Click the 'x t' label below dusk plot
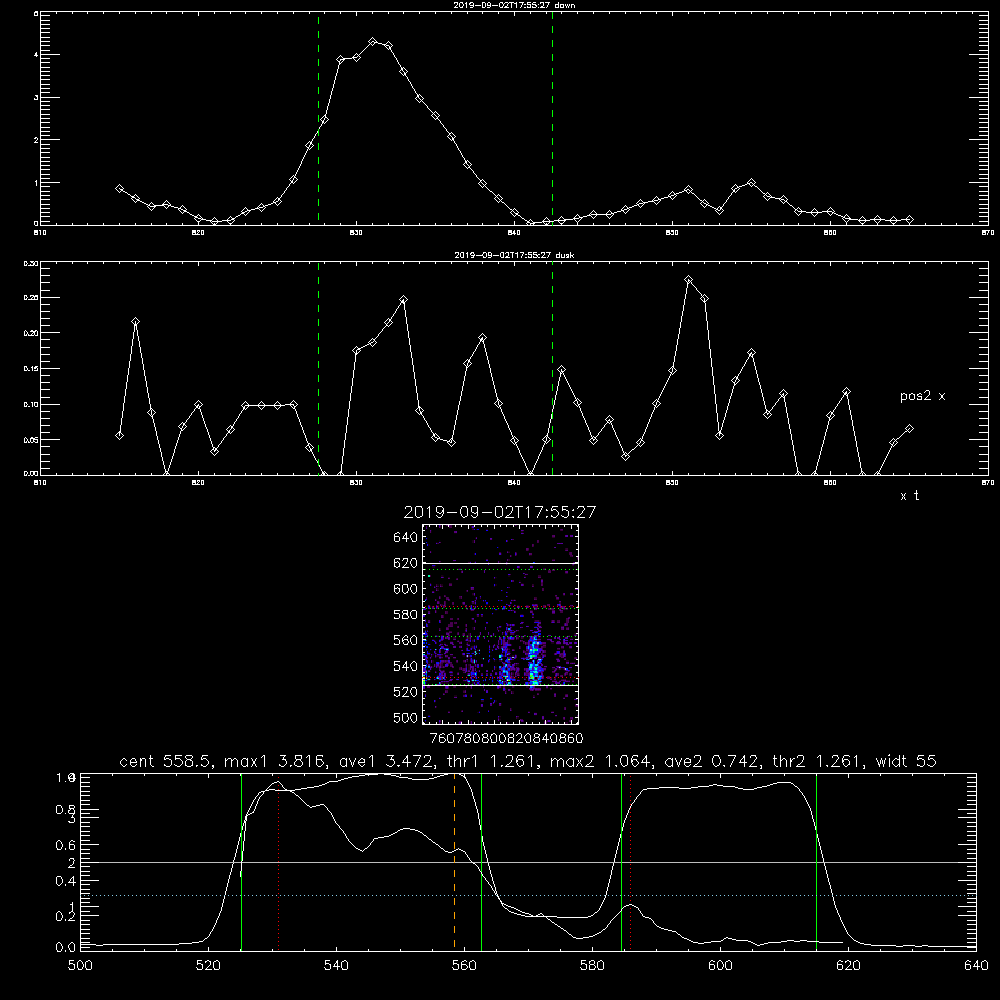 pyautogui.click(x=909, y=496)
